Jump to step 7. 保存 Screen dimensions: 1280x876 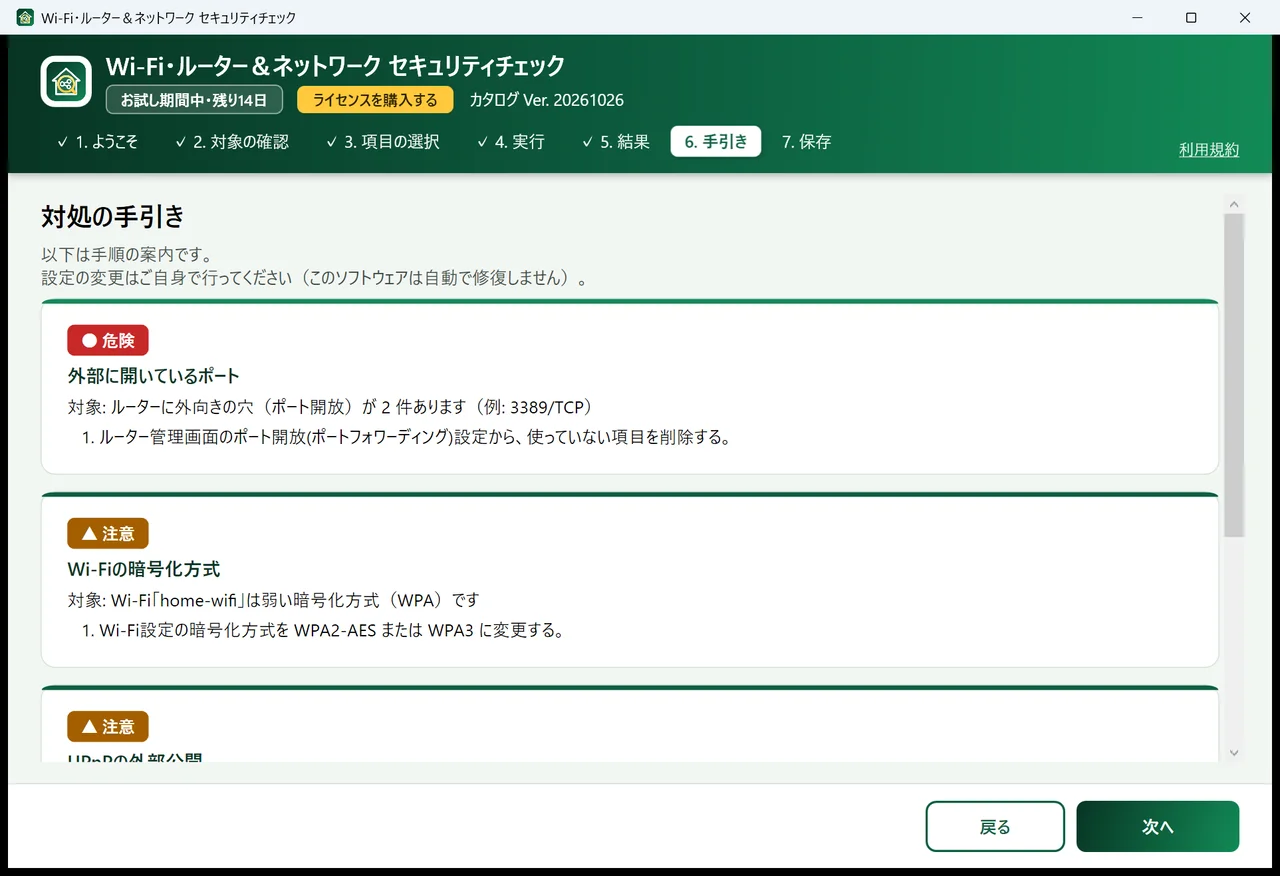click(x=807, y=142)
